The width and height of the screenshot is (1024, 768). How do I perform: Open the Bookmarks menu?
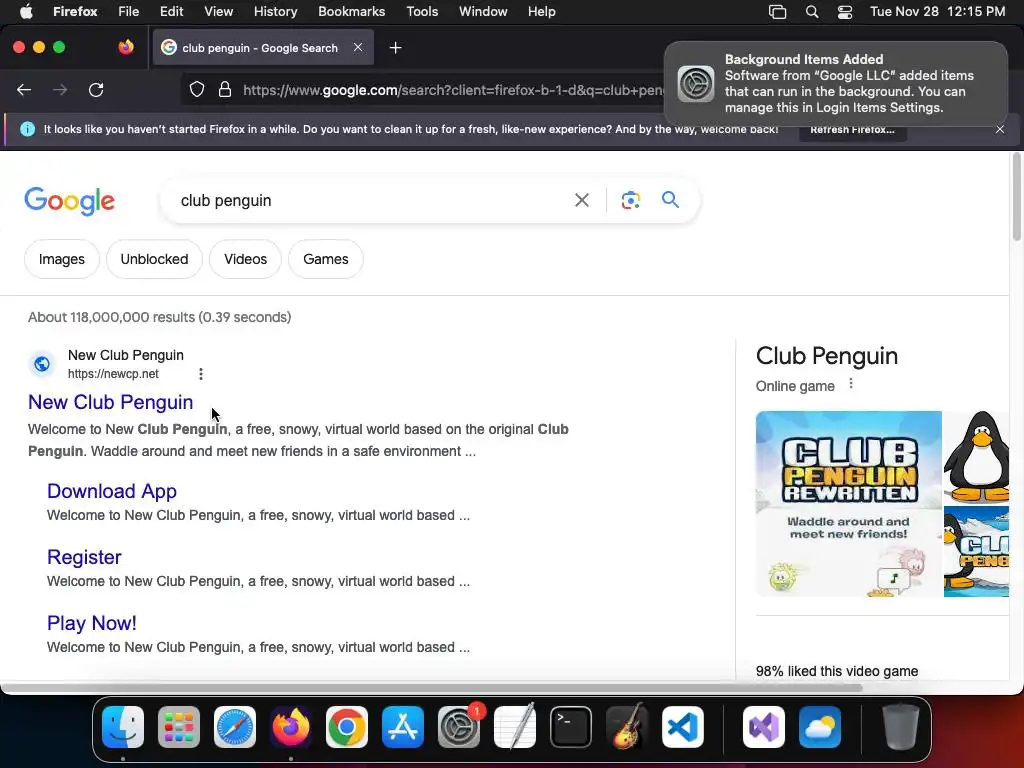351,11
